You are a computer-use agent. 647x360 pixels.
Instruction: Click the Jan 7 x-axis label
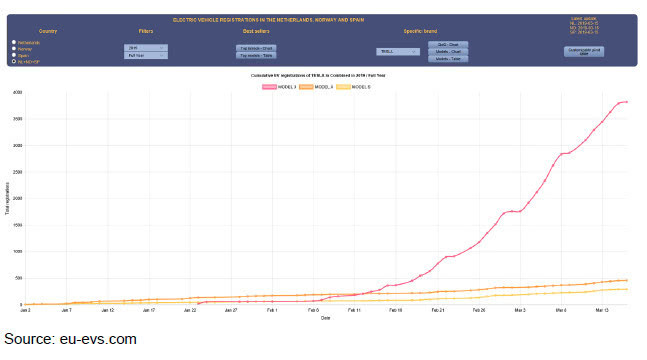66,310
